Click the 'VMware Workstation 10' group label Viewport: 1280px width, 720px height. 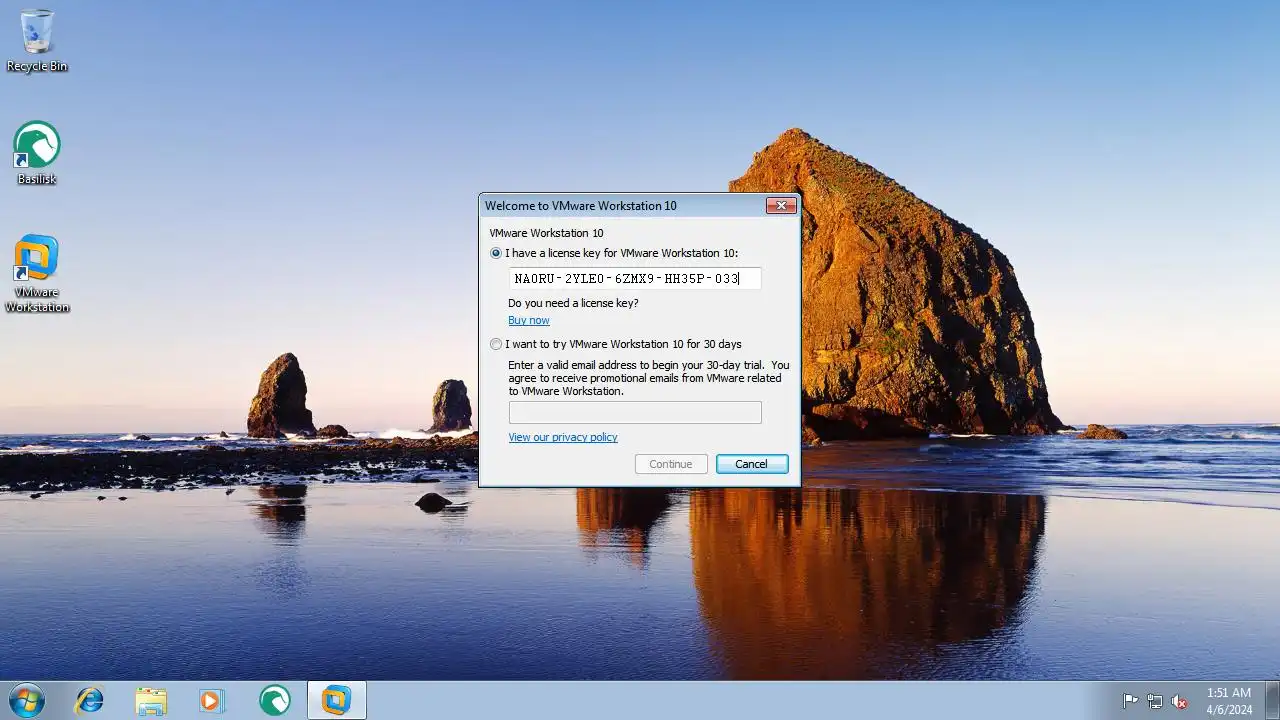pos(546,233)
